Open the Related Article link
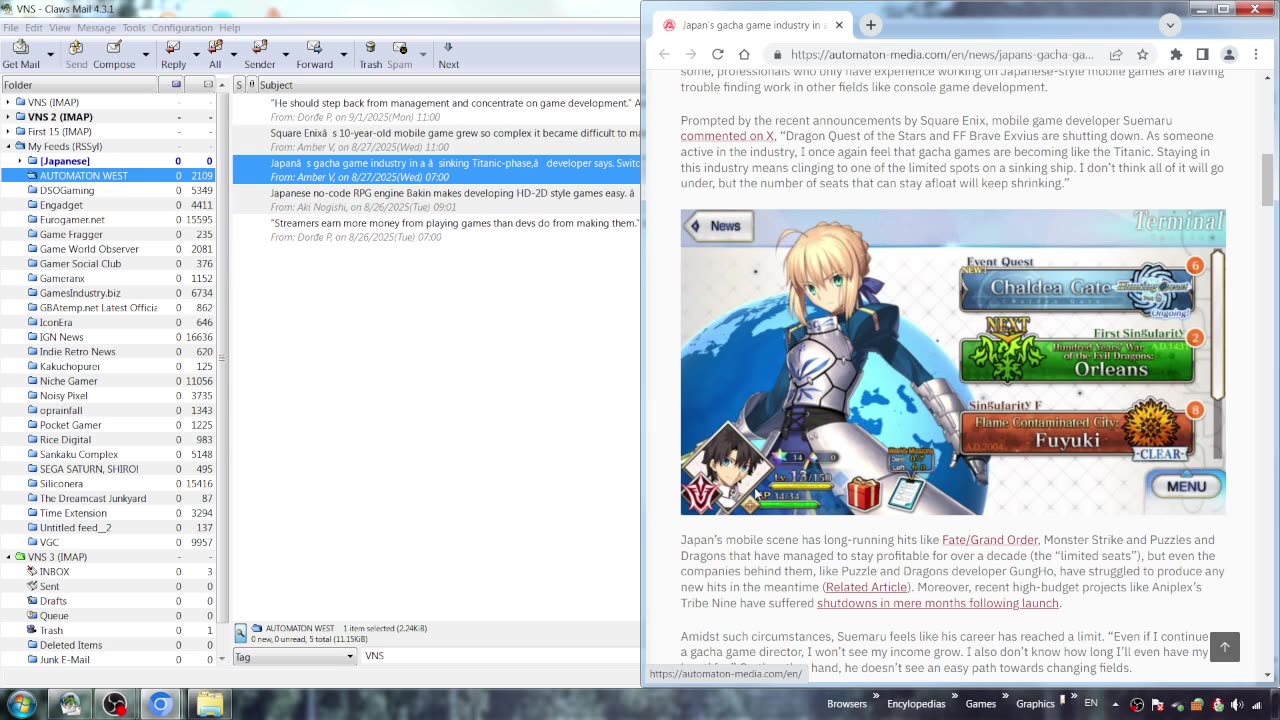The width and height of the screenshot is (1280, 720). click(x=866, y=587)
